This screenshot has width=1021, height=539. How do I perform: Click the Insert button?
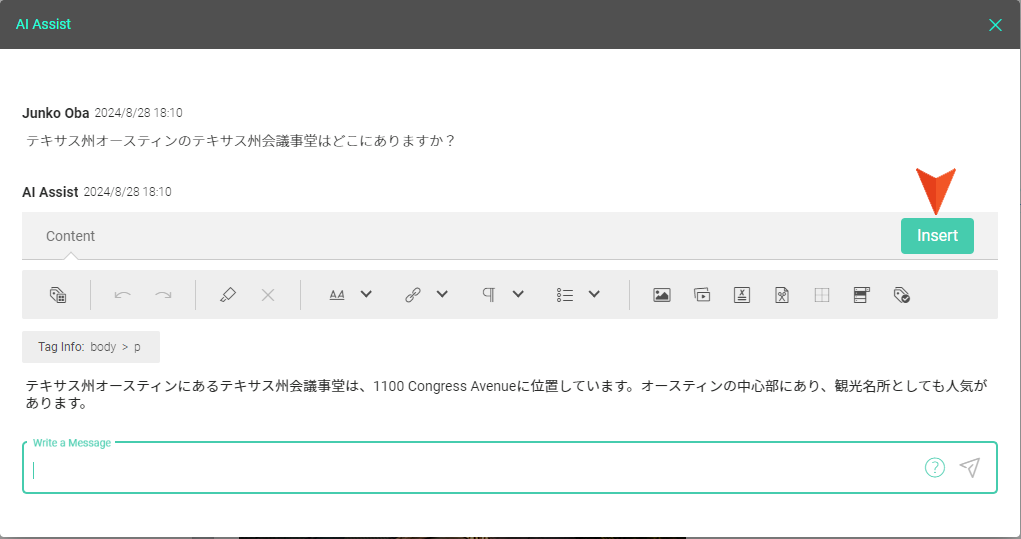(937, 236)
